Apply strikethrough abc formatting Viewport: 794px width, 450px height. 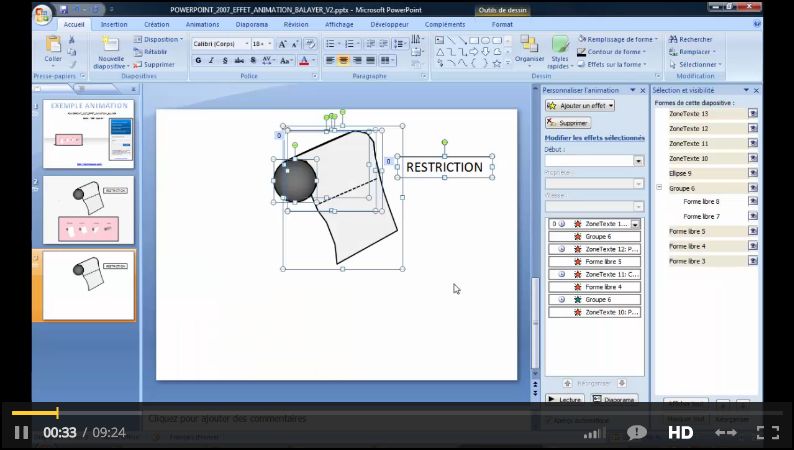pyautogui.click(x=239, y=61)
